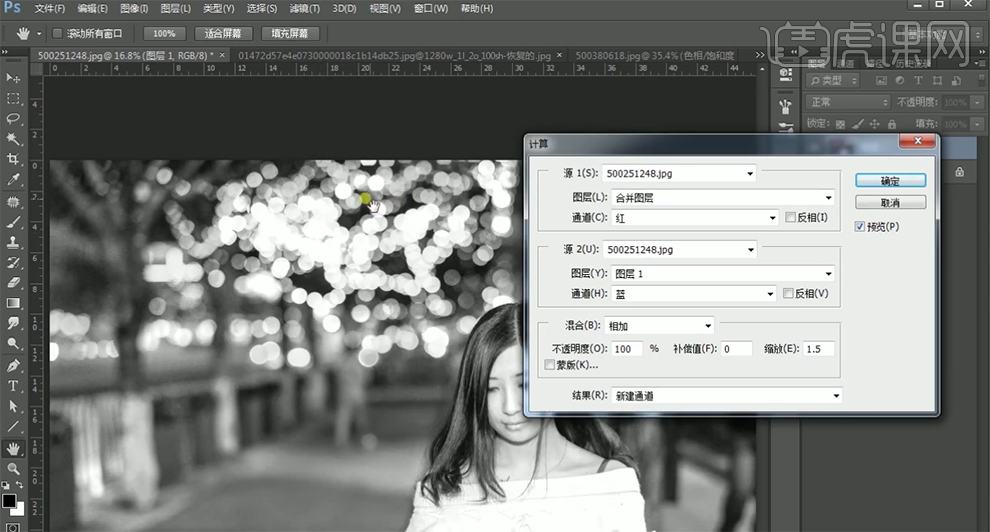Select the Move tool
Viewport: 990px width, 532px height.
coord(13,78)
